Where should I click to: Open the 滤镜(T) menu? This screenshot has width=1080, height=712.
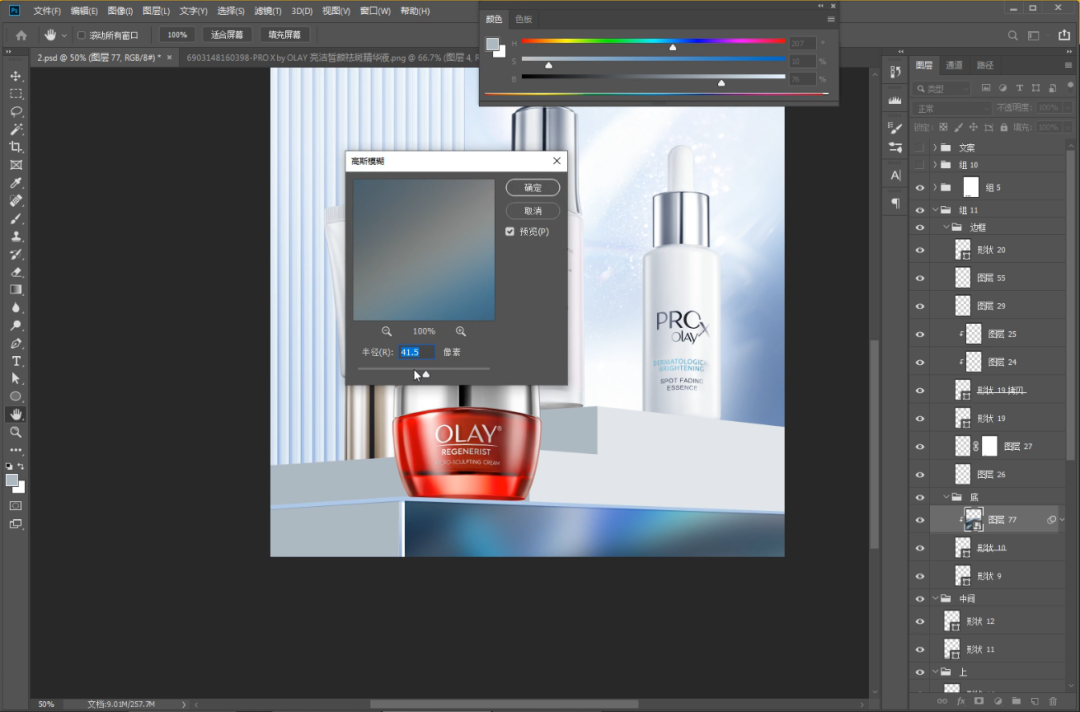[x=268, y=11]
